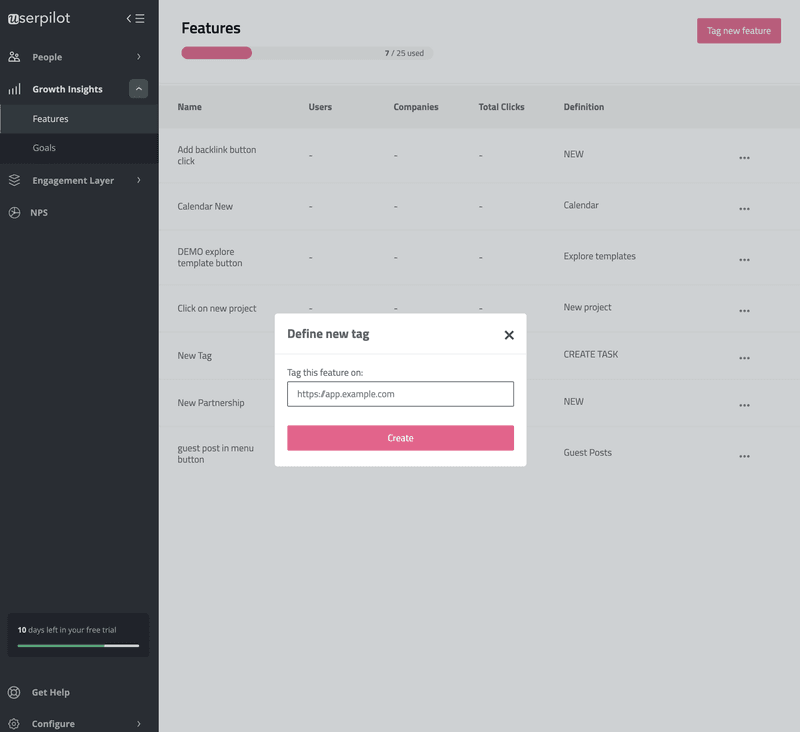The width and height of the screenshot is (800, 732).
Task: Click the Tag new feature button
Action: pos(738,31)
